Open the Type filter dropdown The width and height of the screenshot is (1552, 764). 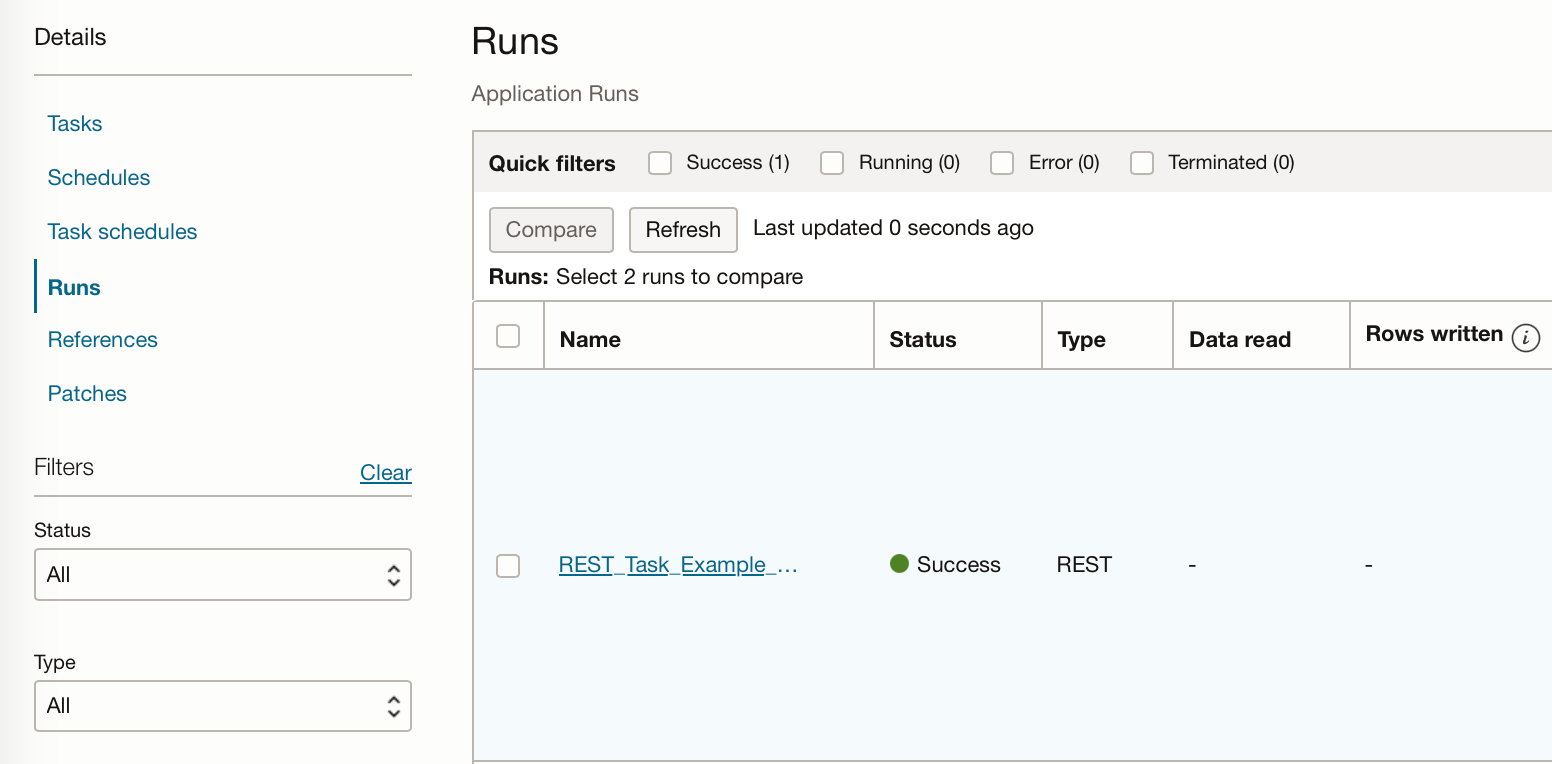pyautogui.click(x=222, y=705)
